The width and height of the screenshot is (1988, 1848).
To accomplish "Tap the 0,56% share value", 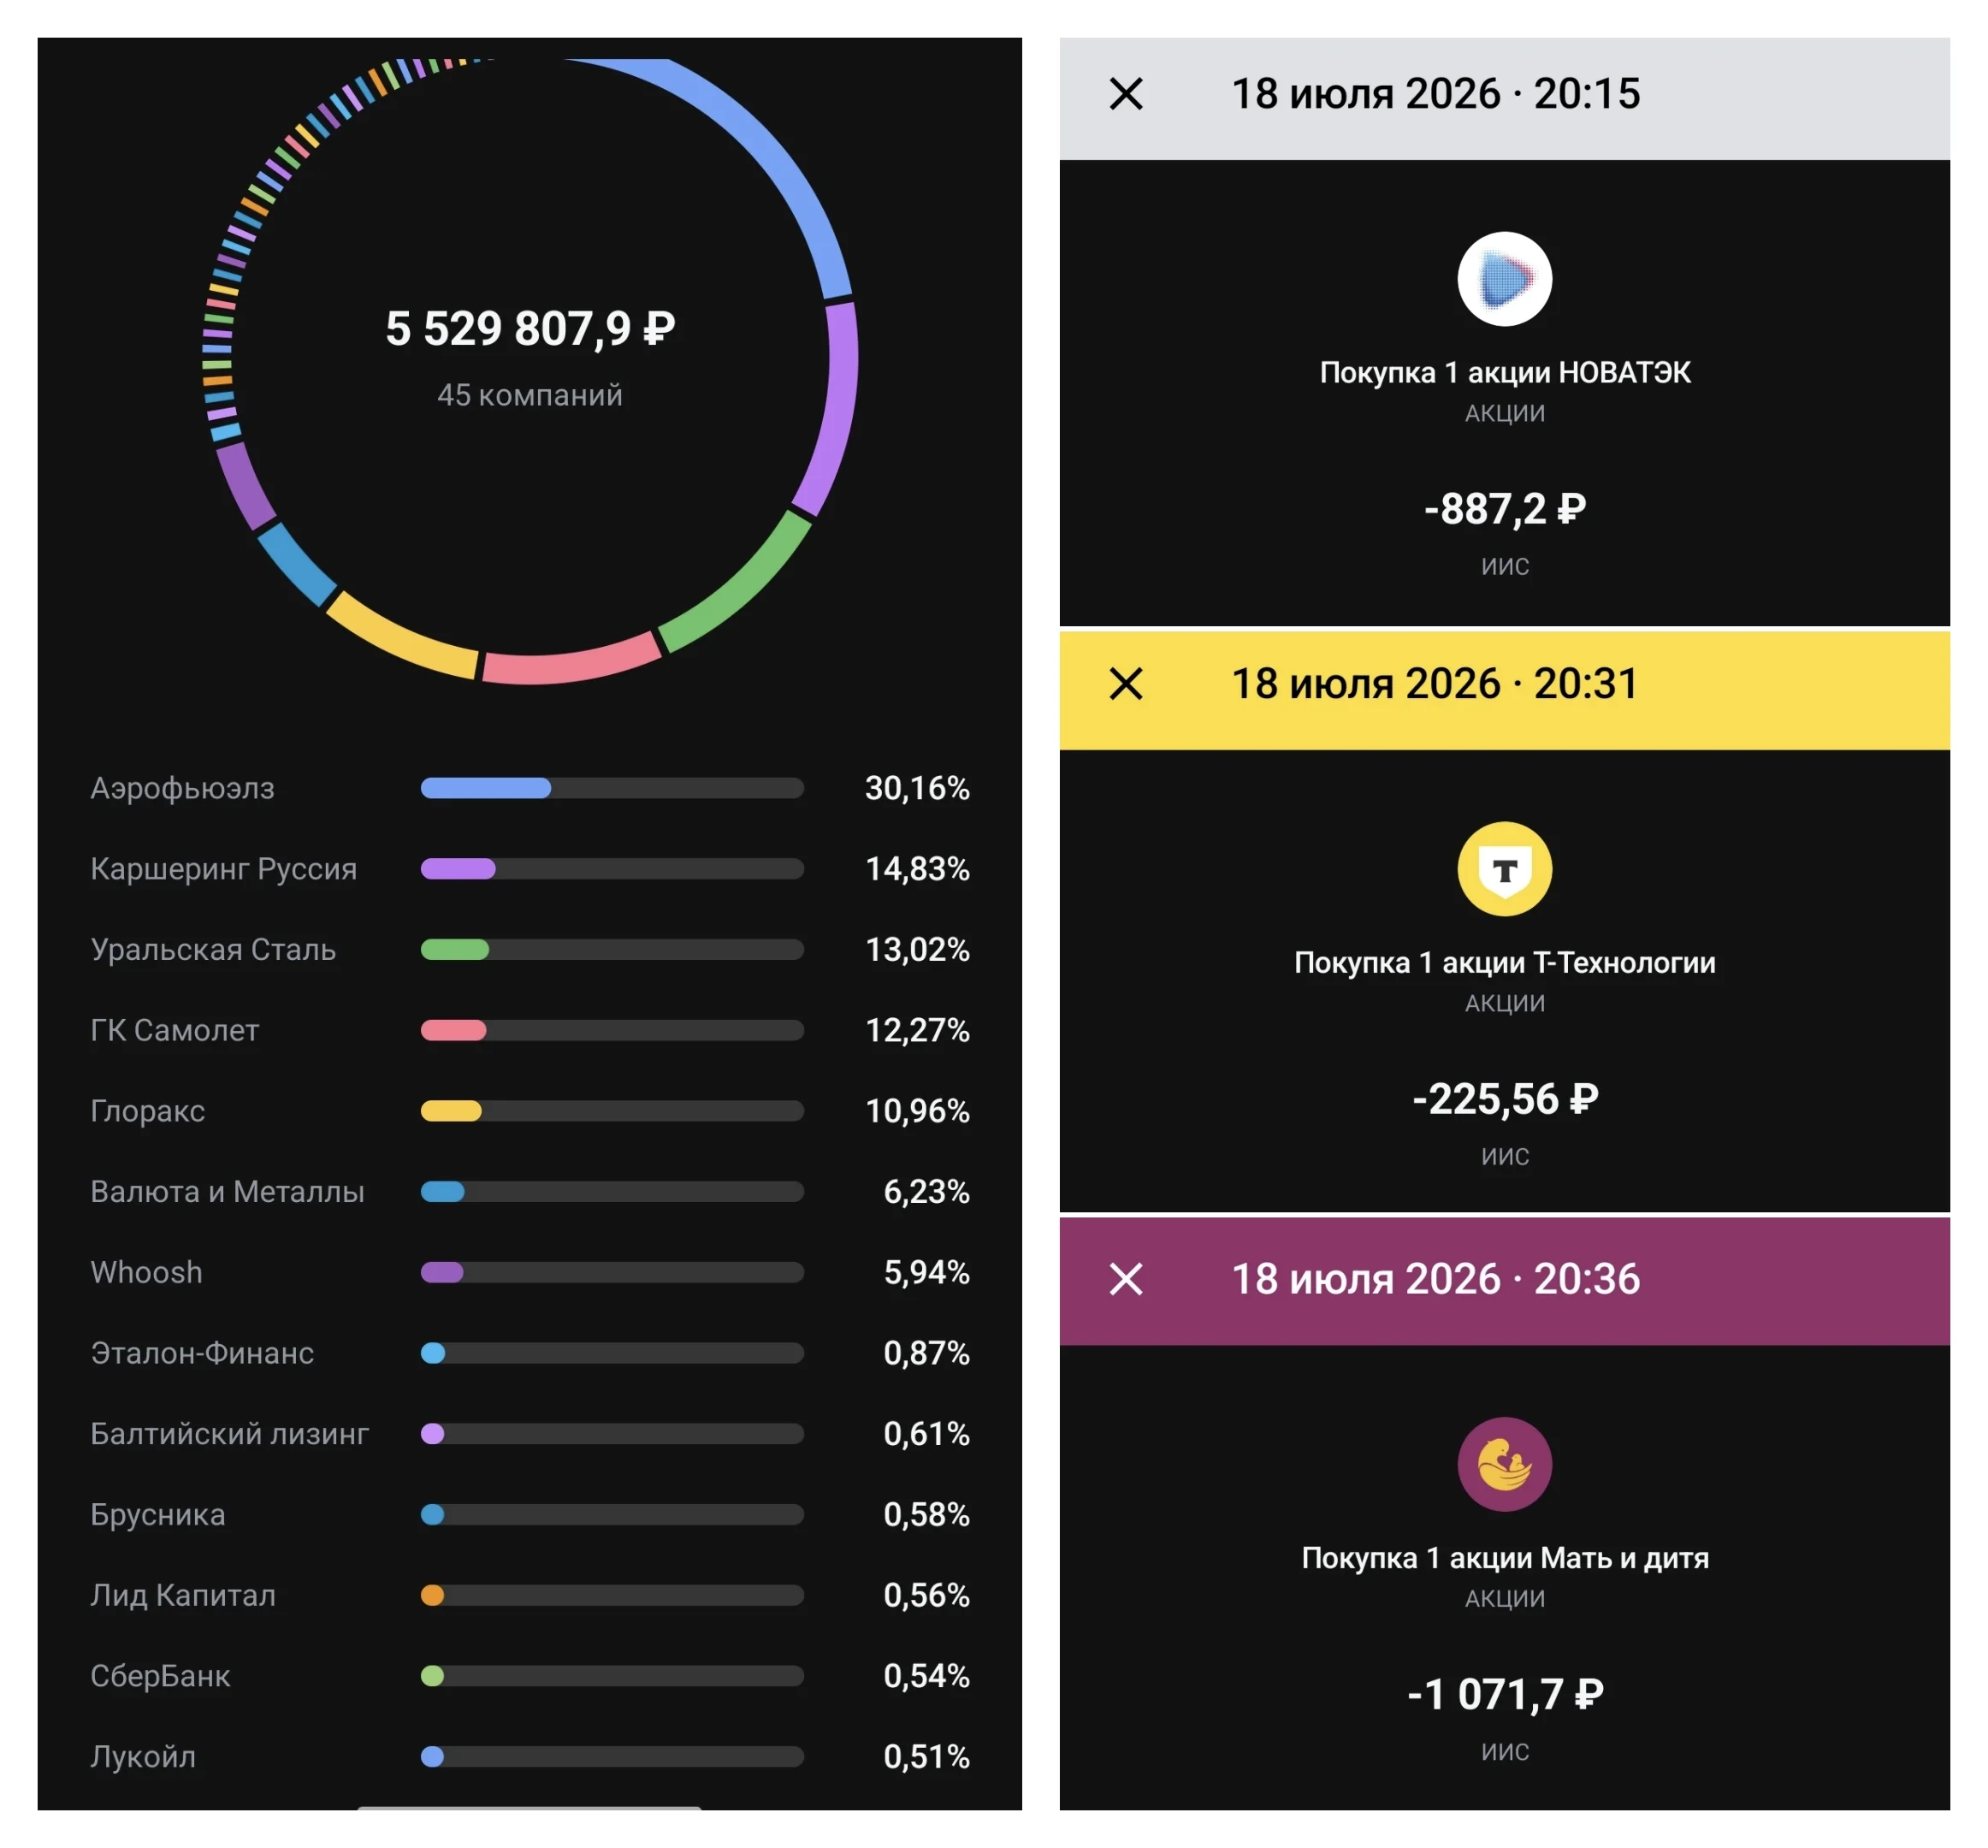I will point(926,1595).
